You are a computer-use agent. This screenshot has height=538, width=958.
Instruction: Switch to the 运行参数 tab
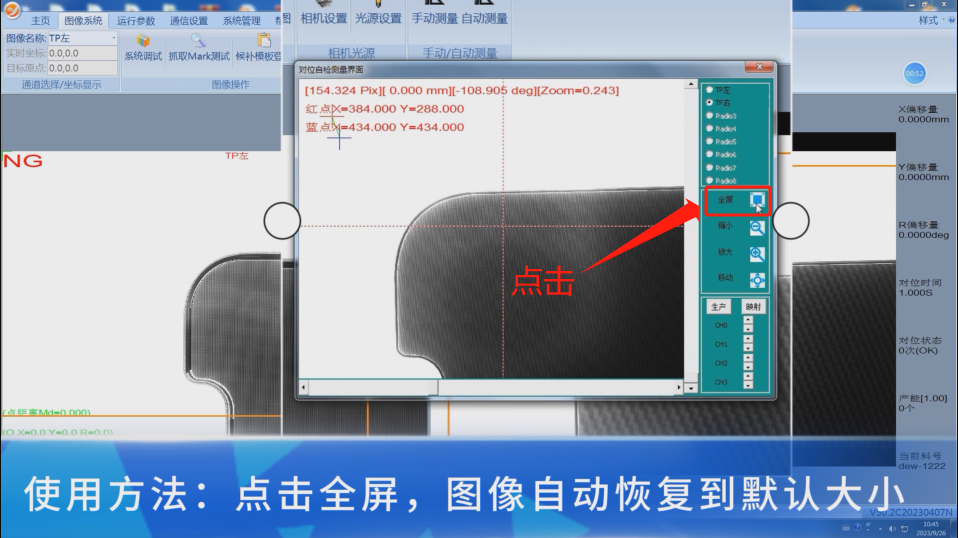tap(135, 20)
